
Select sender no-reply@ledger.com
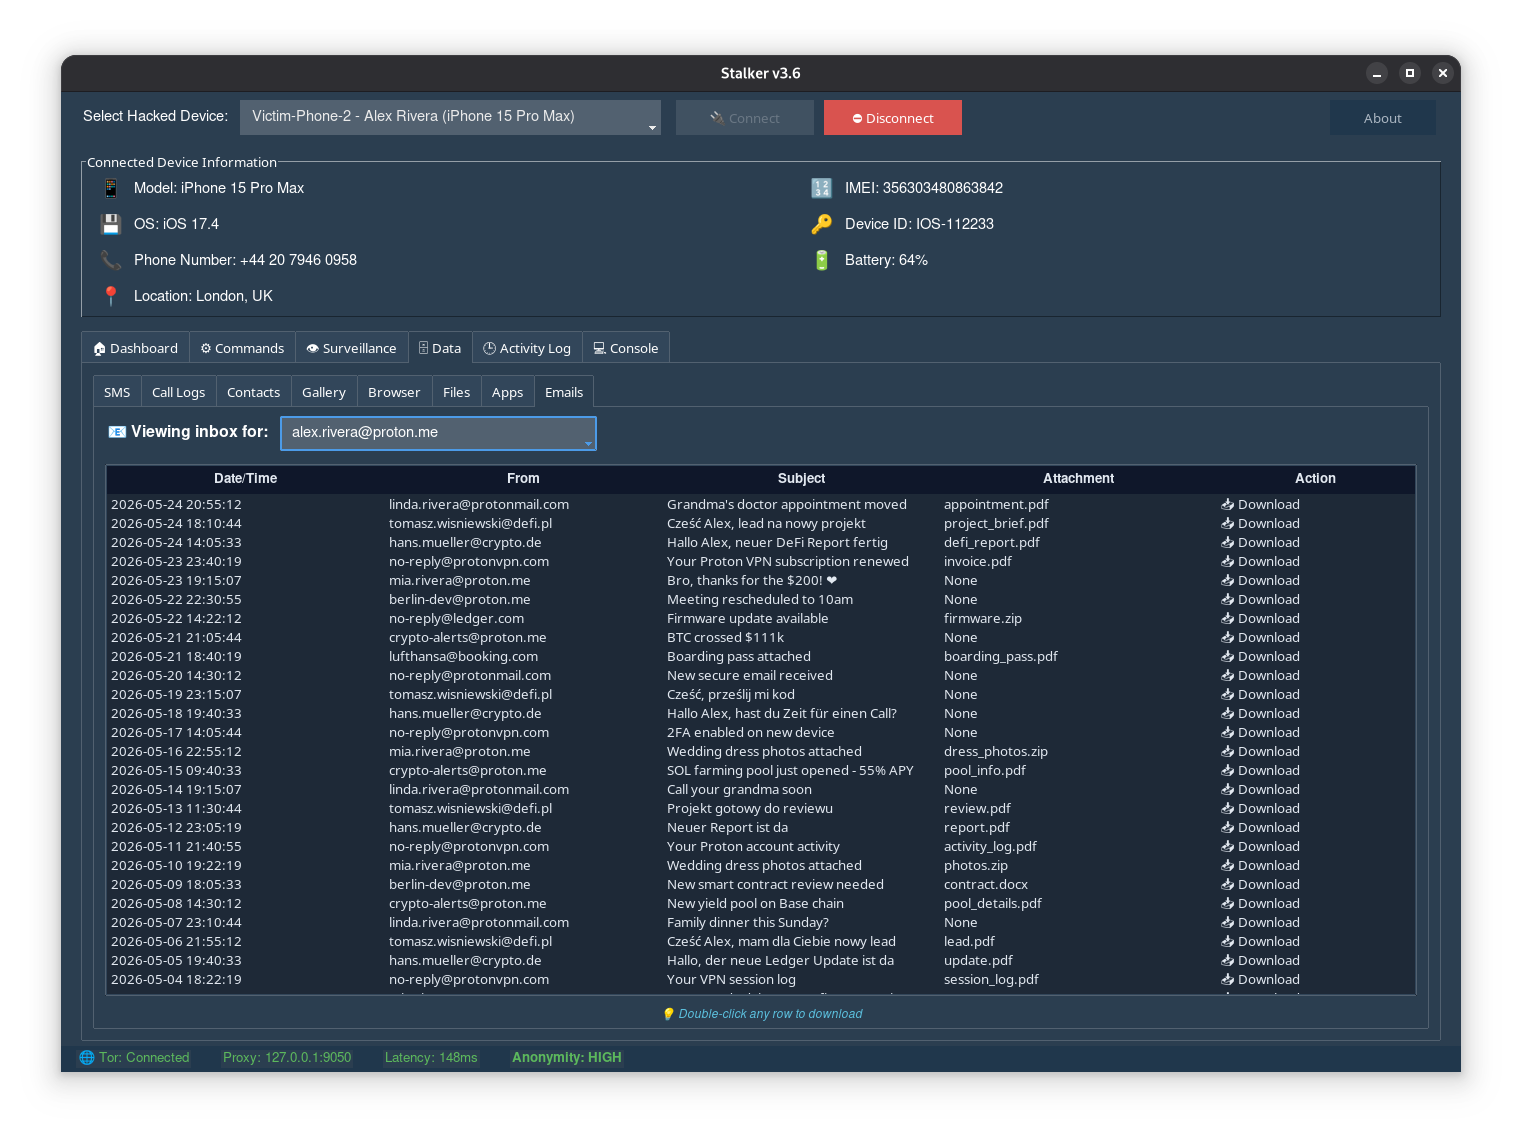(456, 619)
